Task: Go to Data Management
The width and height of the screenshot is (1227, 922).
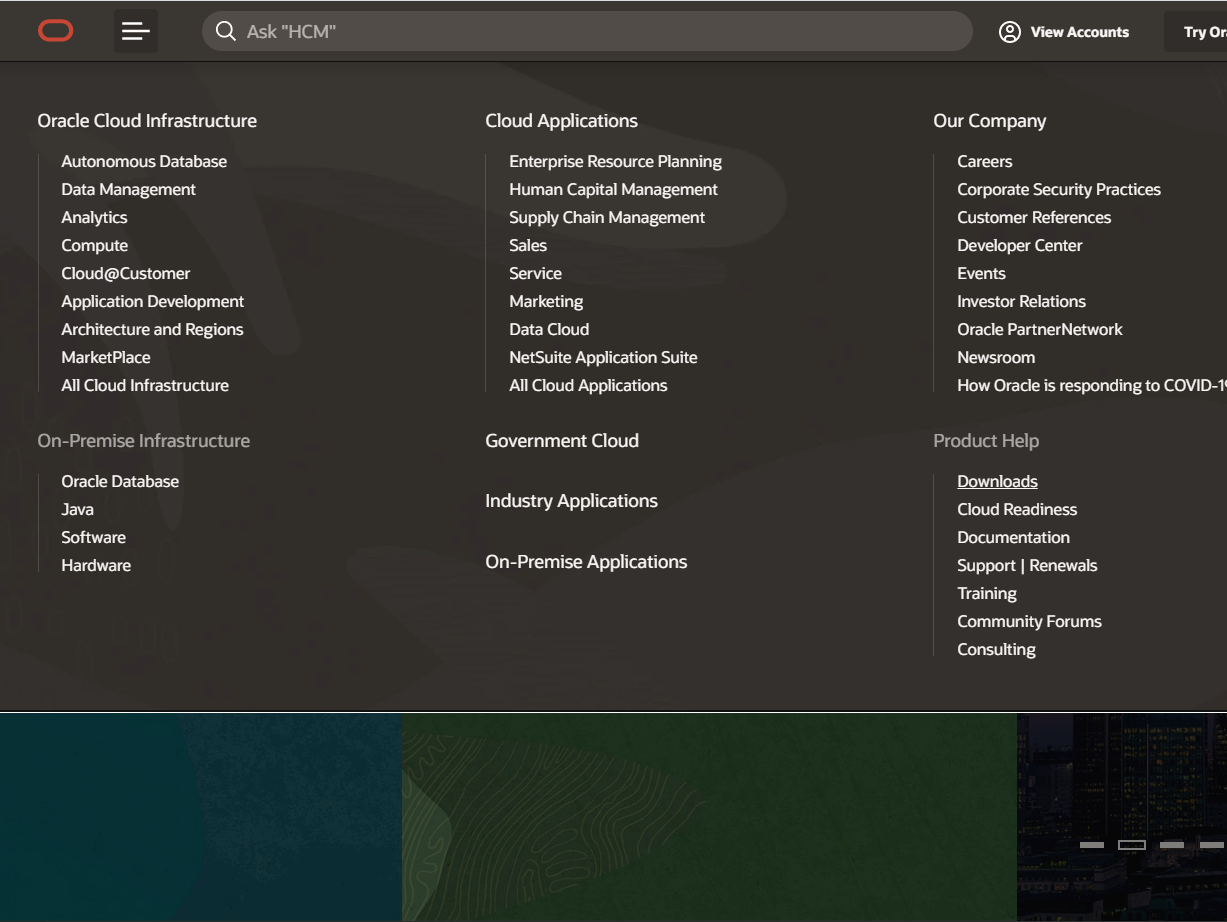Action: tap(128, 190)
